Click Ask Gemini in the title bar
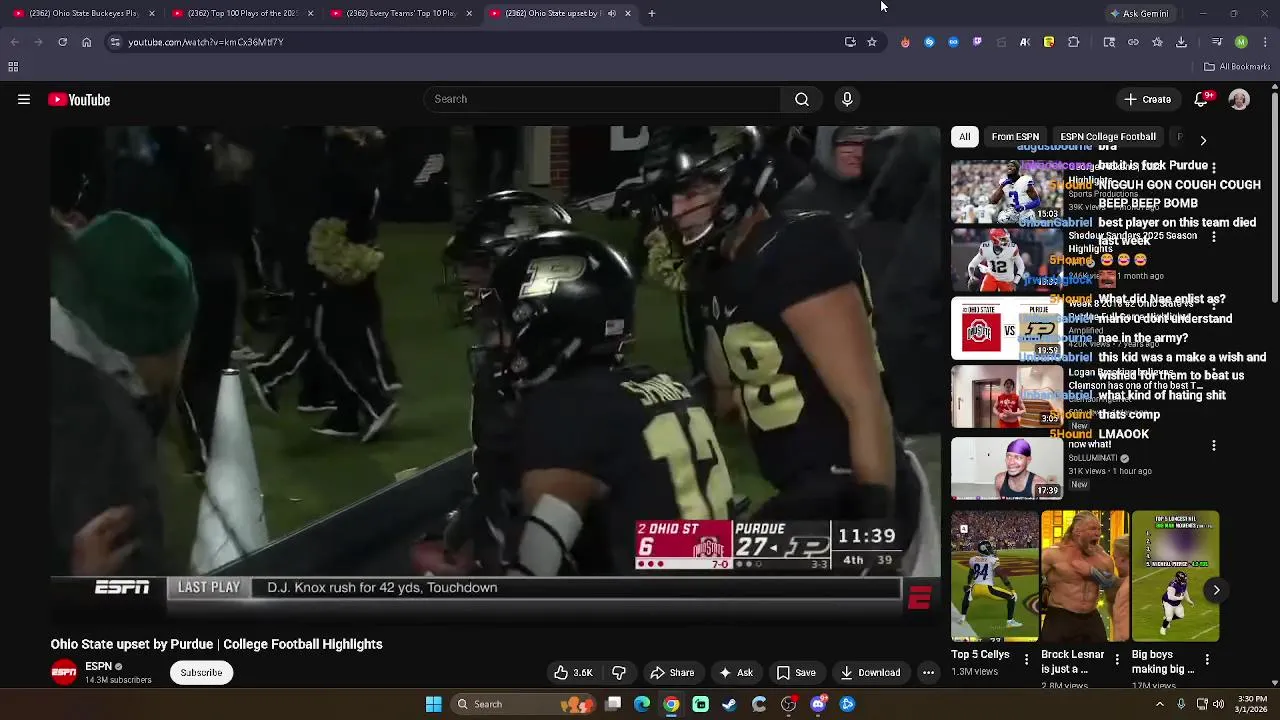This screenshot has width=1280, height=720. click(x=1138, y=14)
